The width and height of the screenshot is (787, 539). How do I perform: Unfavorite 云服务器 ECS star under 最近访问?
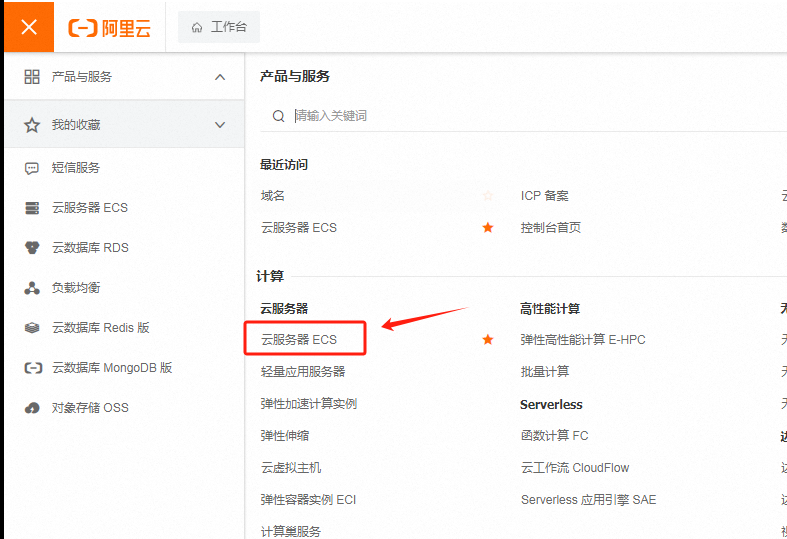tap(487, 228)
